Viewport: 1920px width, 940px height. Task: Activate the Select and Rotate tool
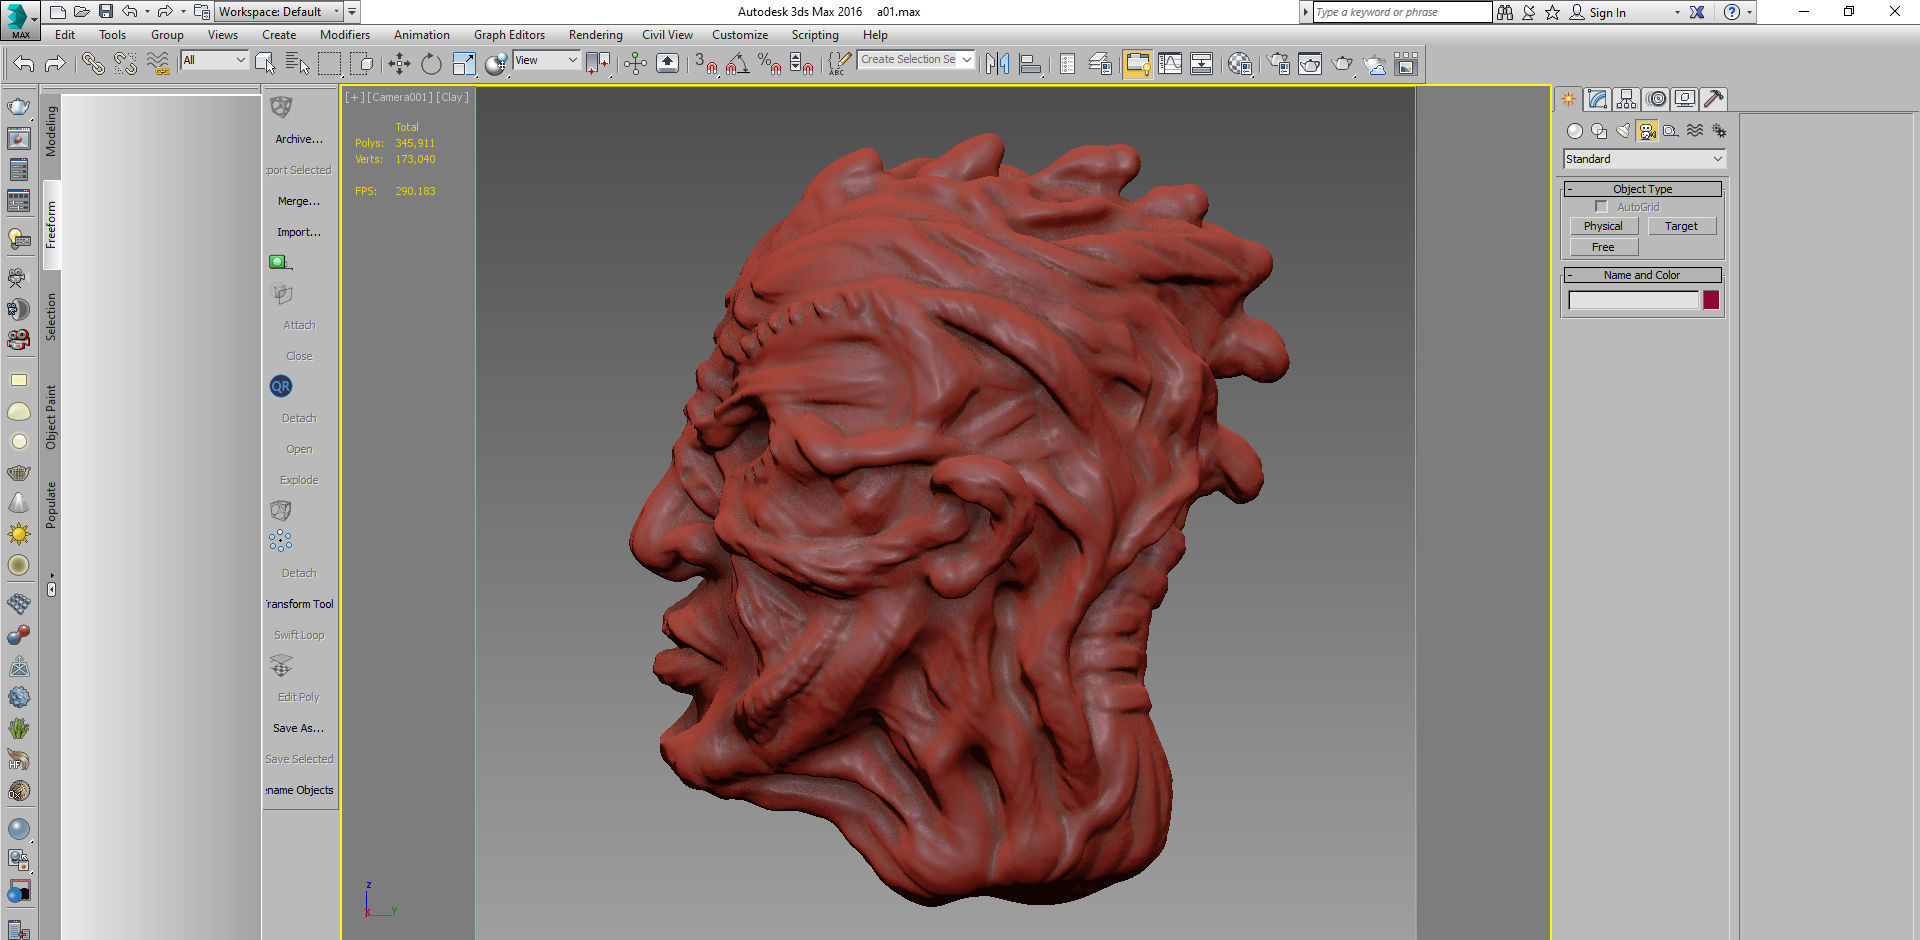(x=431, y=64)
